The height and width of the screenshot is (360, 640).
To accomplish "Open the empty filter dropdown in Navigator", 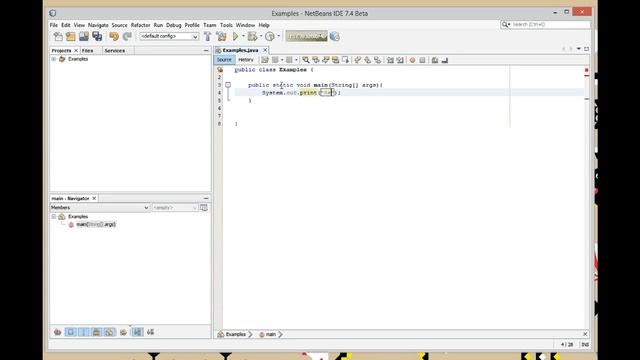I will [175, 208].
